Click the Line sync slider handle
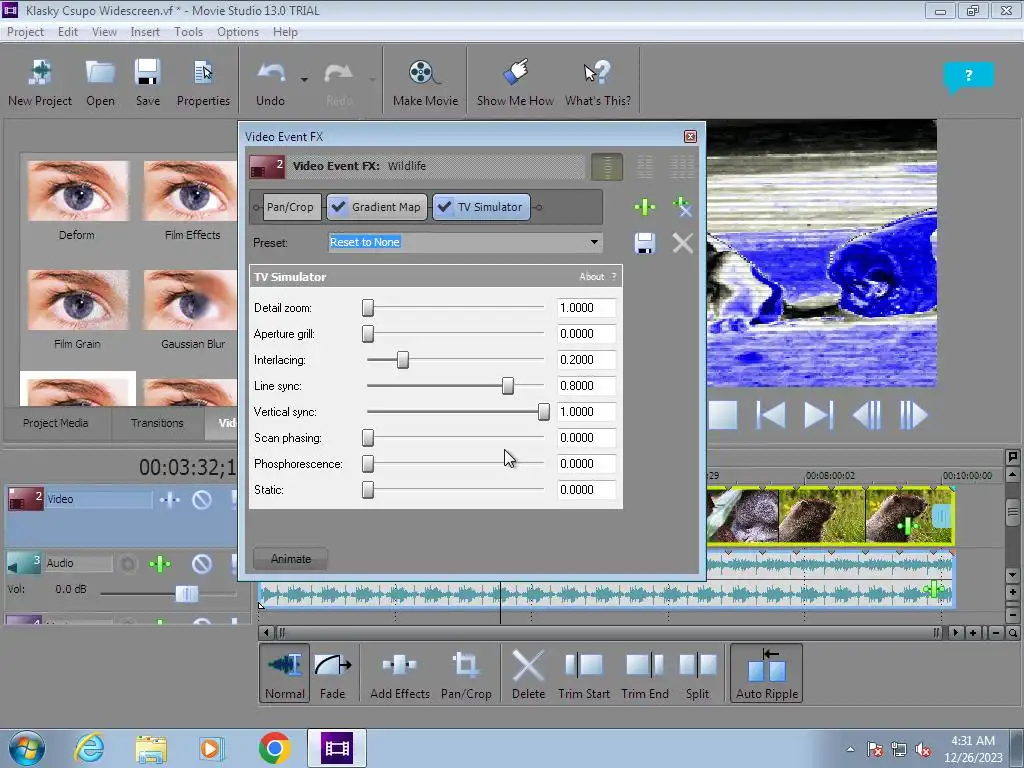1024x768 pixels. point(507,386)
